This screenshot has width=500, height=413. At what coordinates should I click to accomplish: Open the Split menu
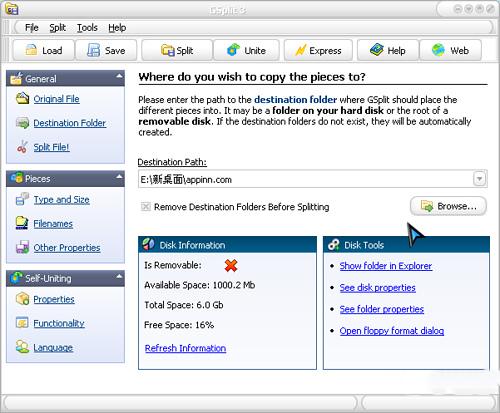pos(57,28)
